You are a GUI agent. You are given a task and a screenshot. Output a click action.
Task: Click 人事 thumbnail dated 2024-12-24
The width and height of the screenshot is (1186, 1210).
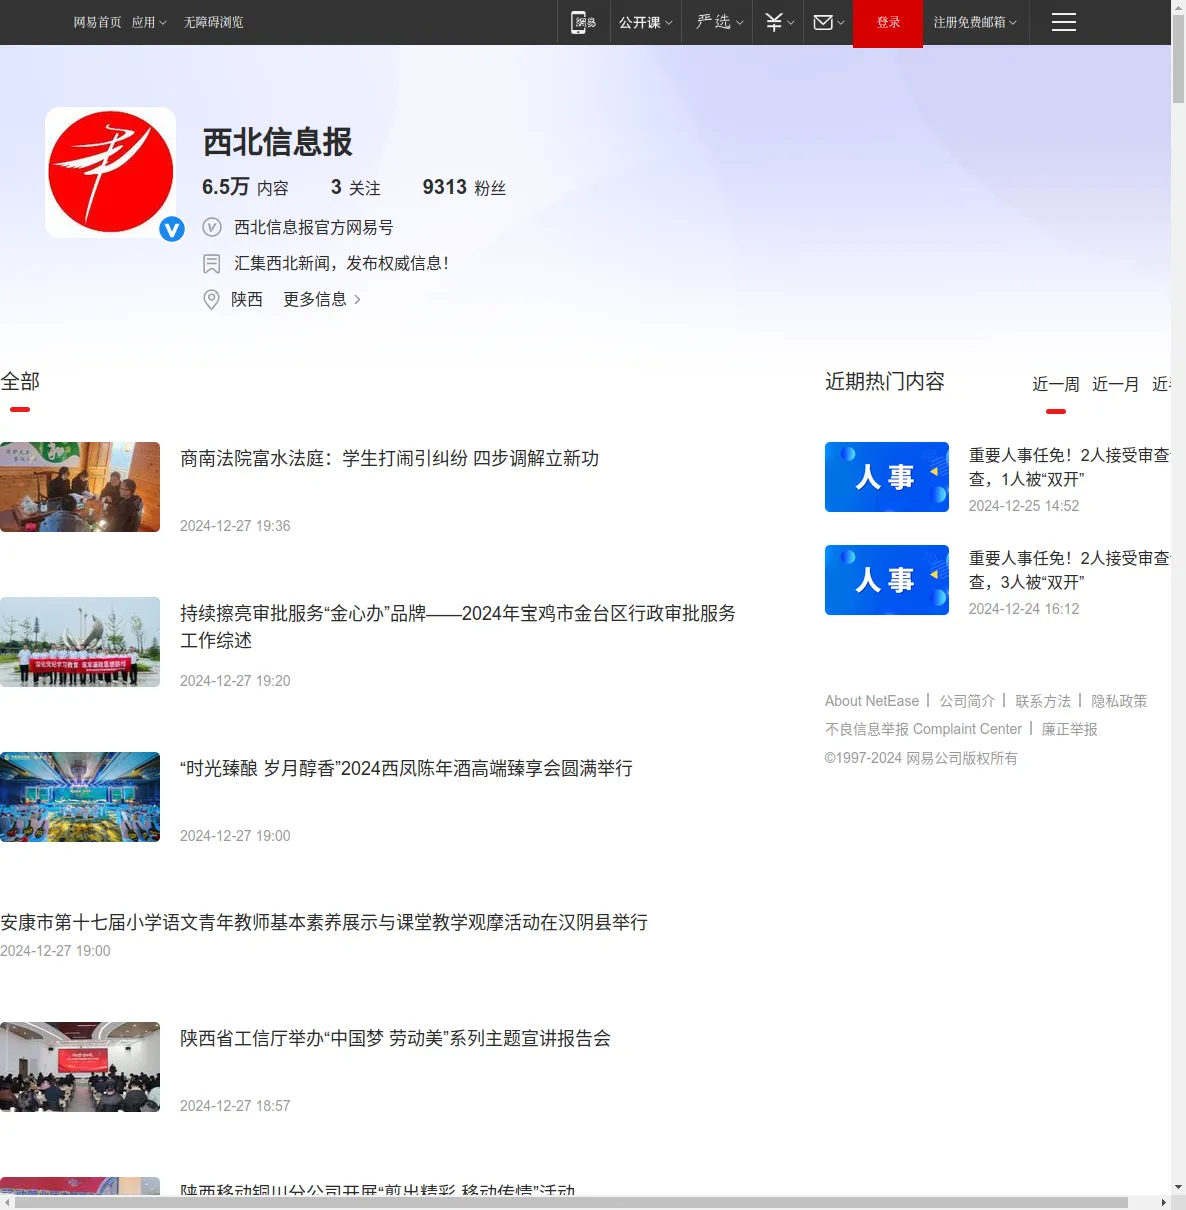887,580
